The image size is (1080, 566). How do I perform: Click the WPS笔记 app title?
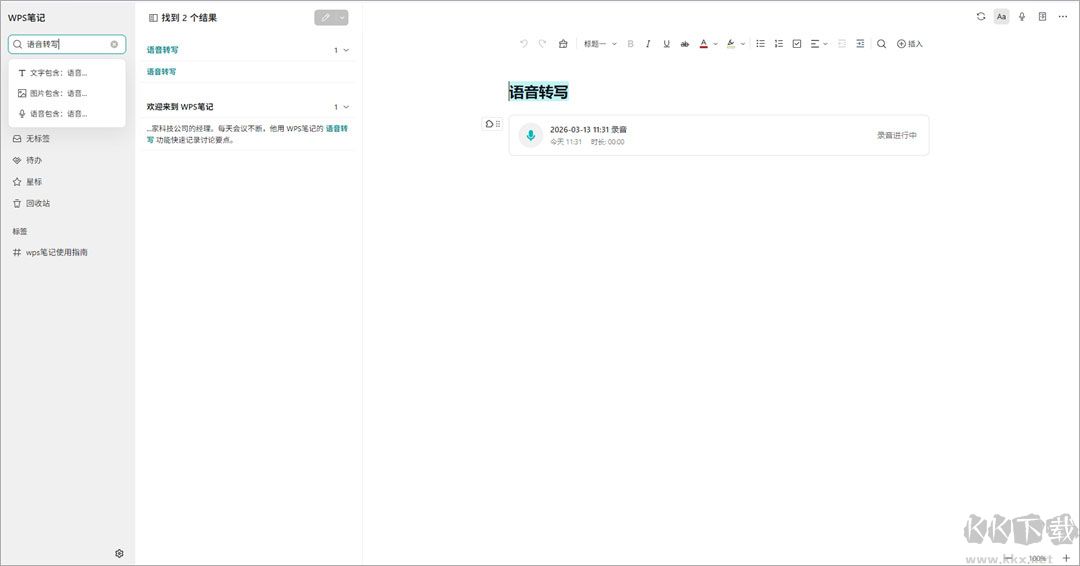coord(27,18)
